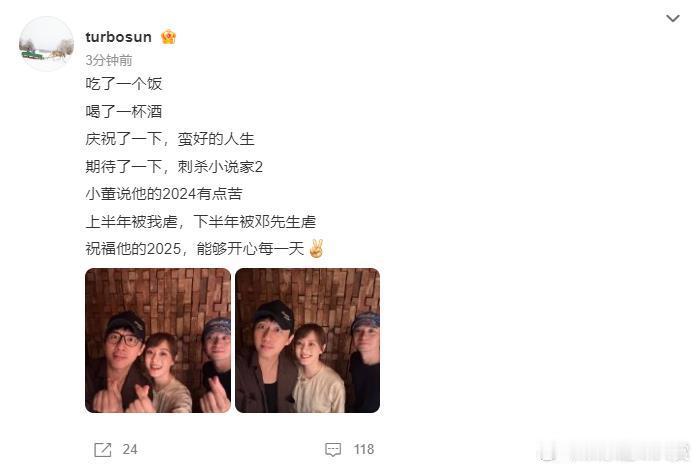Open the post via 3分钟前 timestamp

pyautogui.click(x=109, y=60)
